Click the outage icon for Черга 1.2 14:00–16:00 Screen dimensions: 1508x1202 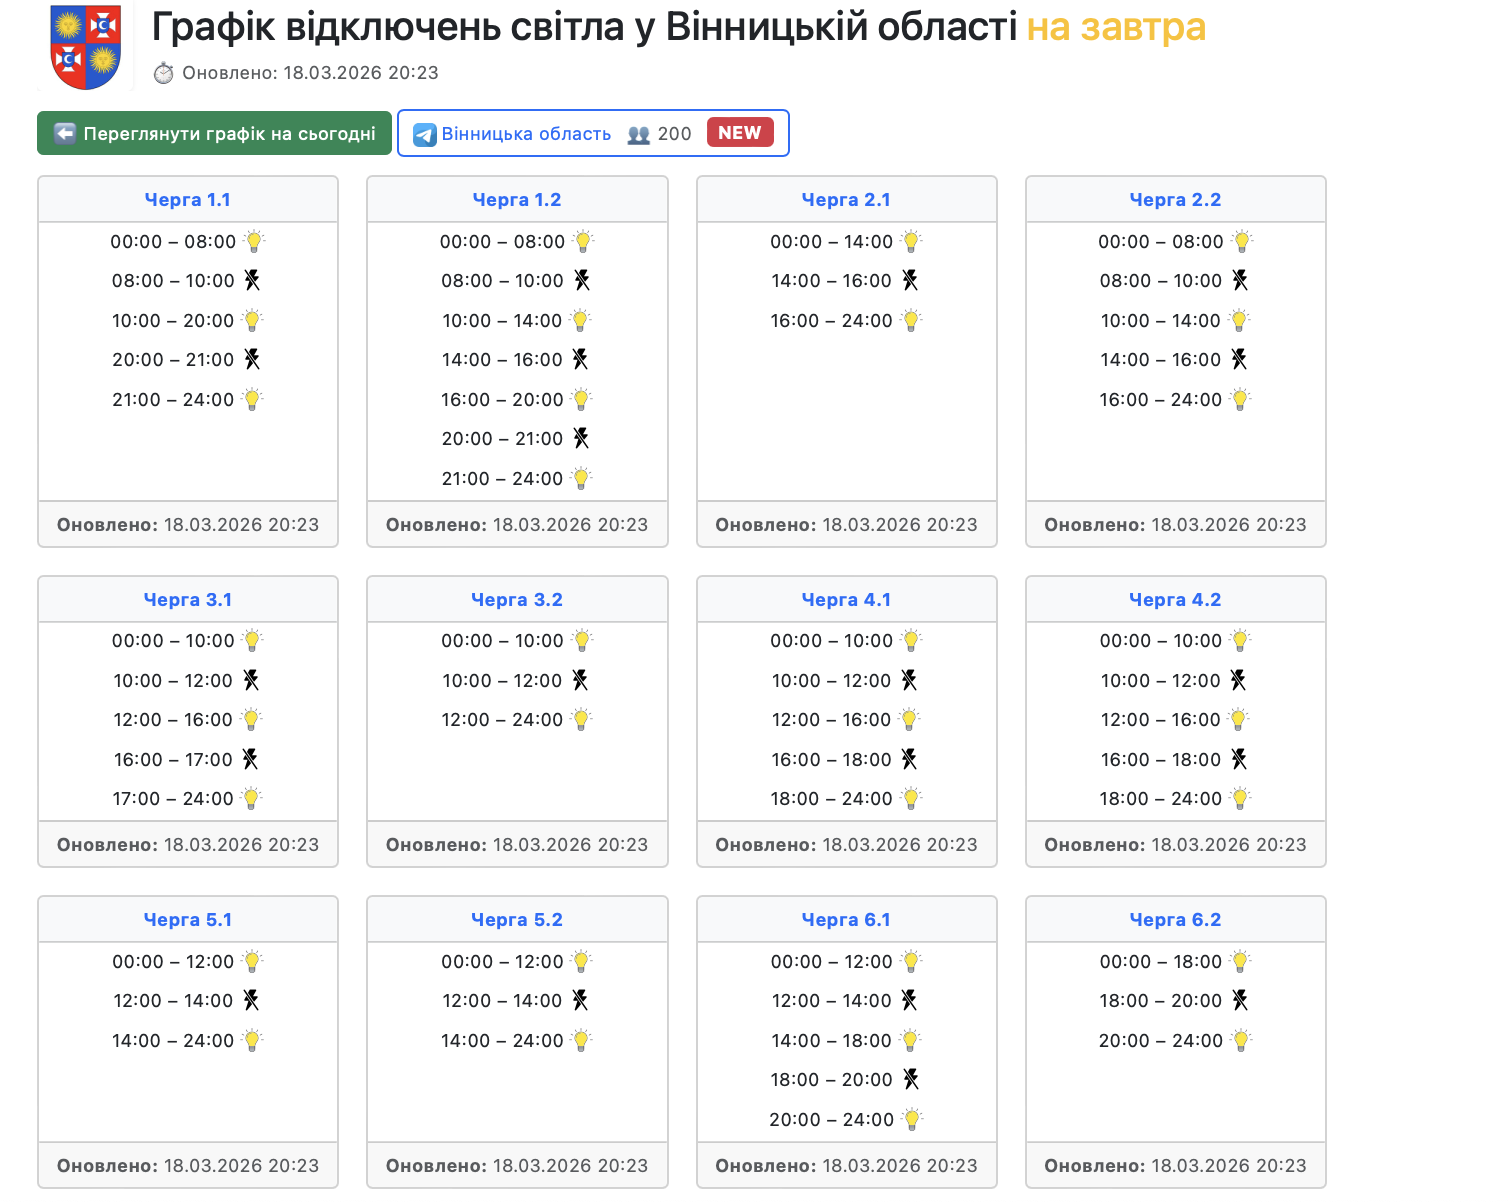[580, 359]
